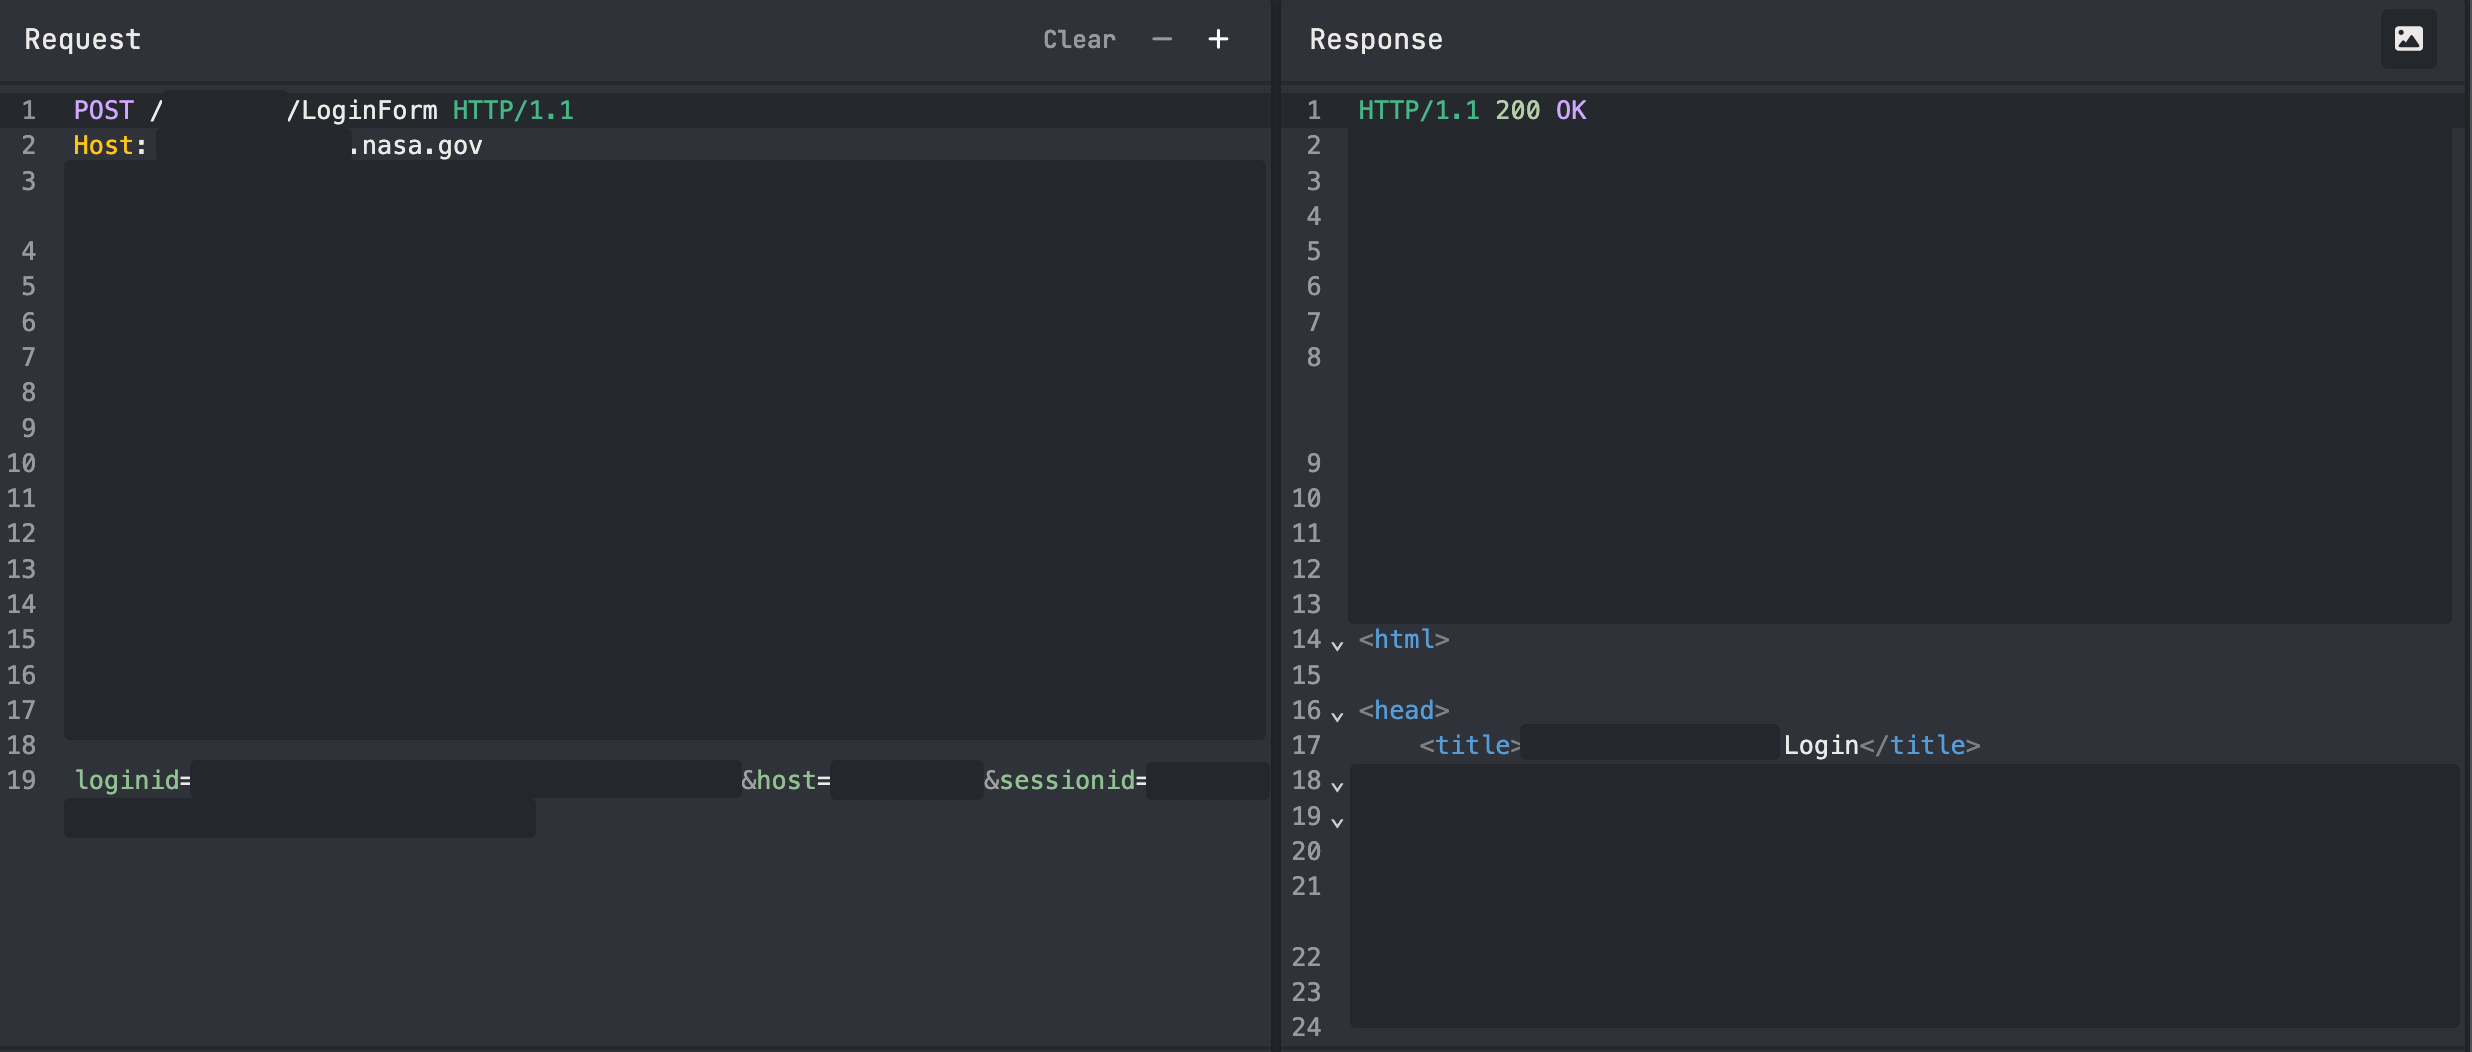Collapse the fold arrow at response line 19

click(x=1337, y=822)
